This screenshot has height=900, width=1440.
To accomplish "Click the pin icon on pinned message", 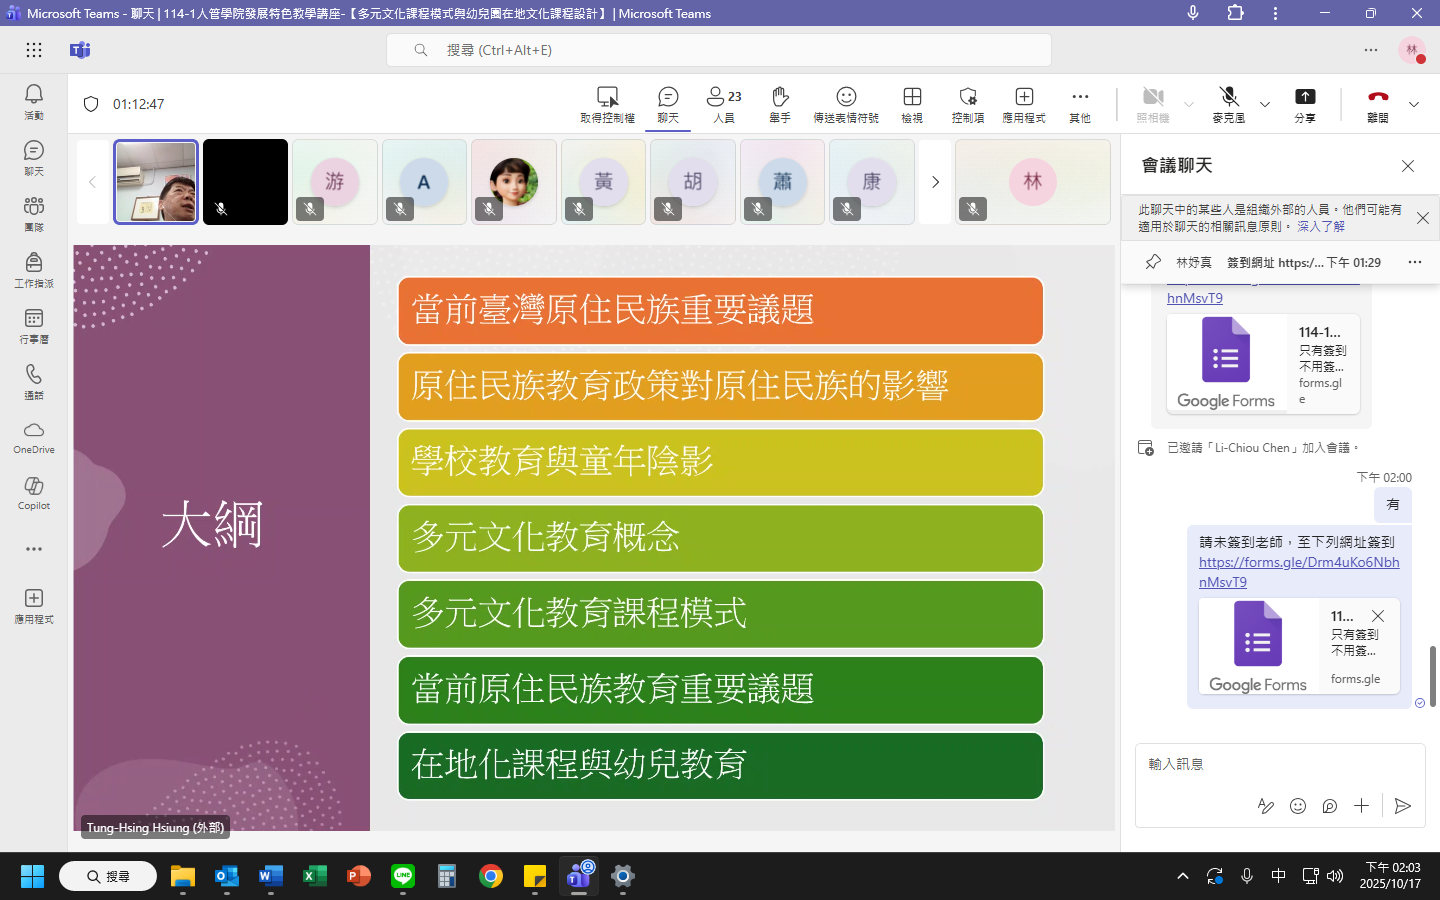I will click(x=1153, y=262).
